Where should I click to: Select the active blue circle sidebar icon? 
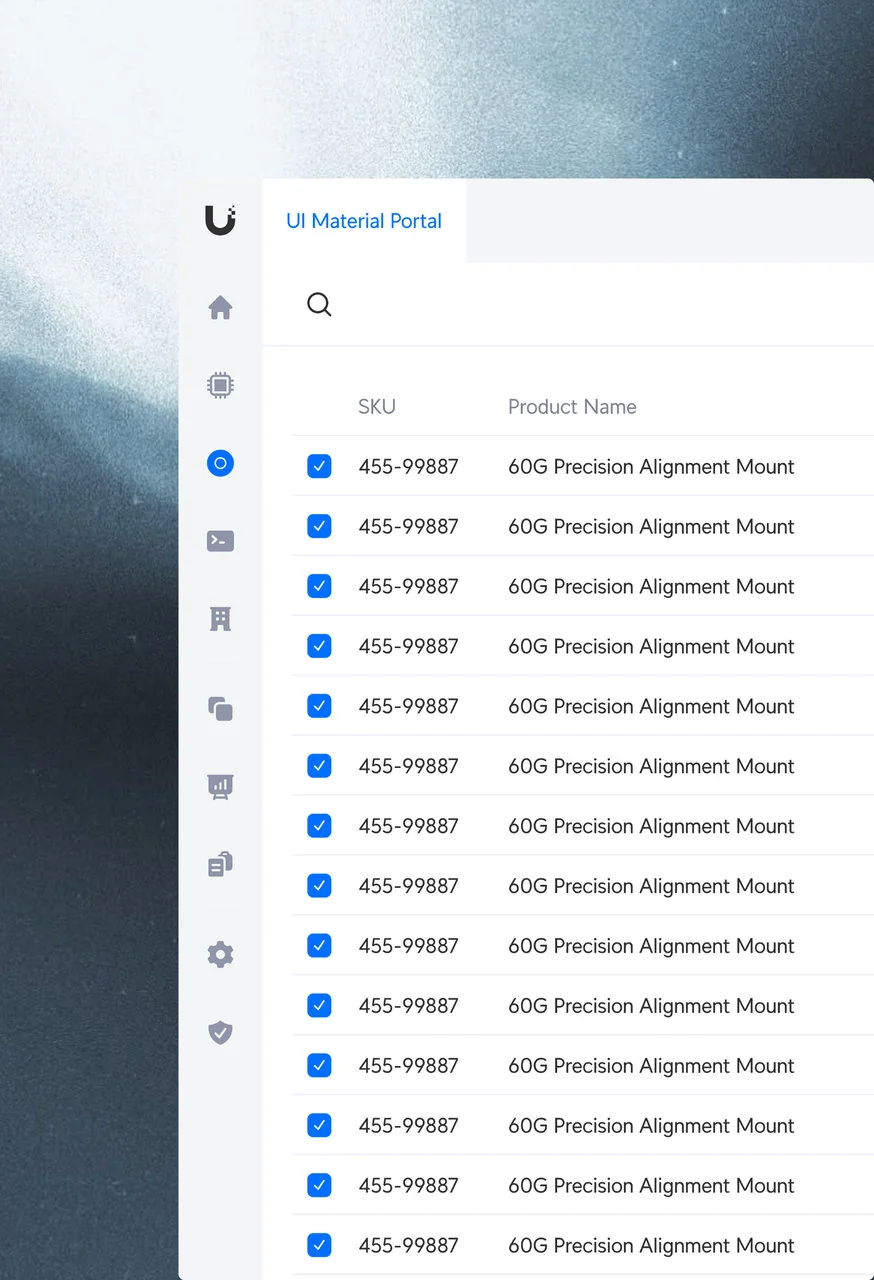(x=220, y=463)
